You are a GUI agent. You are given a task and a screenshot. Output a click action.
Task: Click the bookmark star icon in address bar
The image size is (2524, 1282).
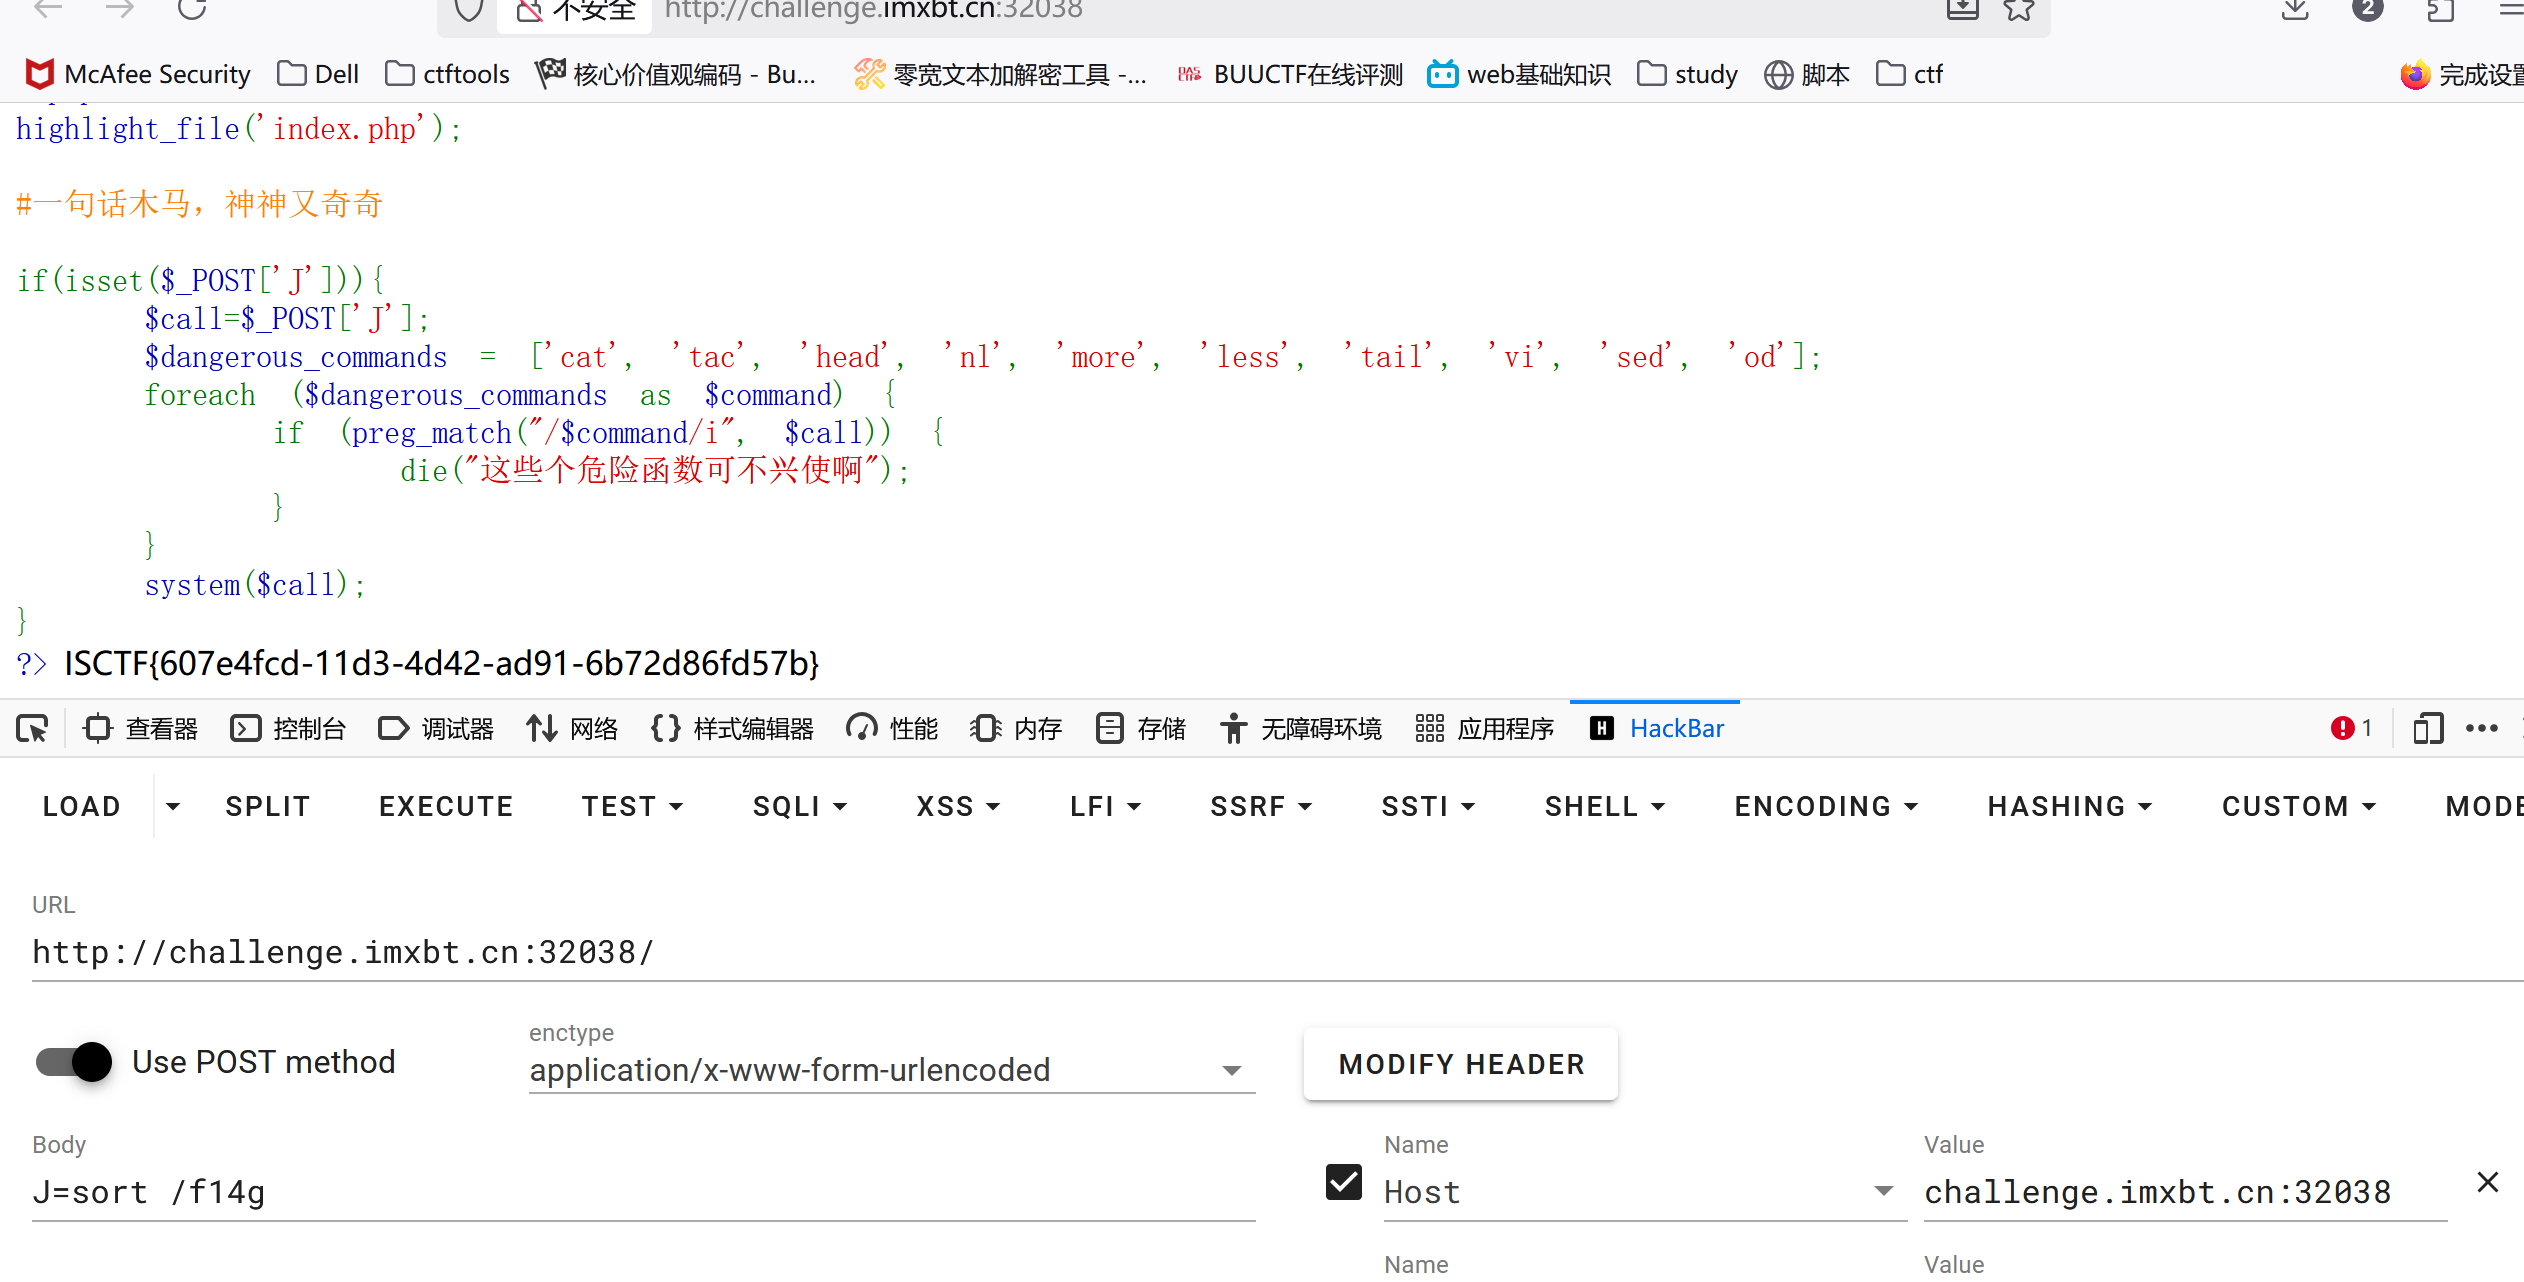2018,10
